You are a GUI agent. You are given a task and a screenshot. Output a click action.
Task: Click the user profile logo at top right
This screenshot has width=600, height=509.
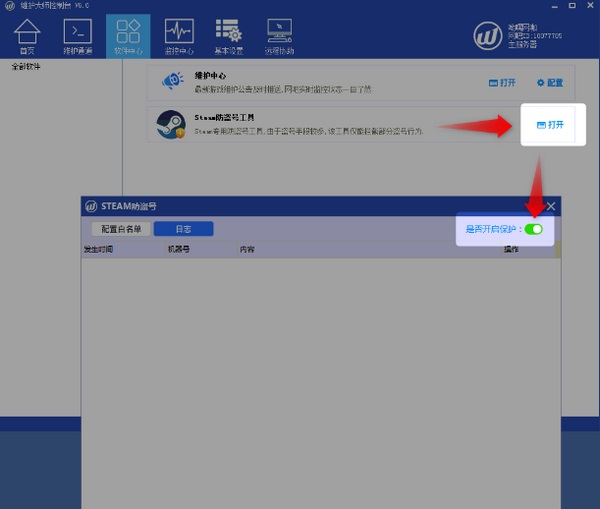tap(488, 35)
